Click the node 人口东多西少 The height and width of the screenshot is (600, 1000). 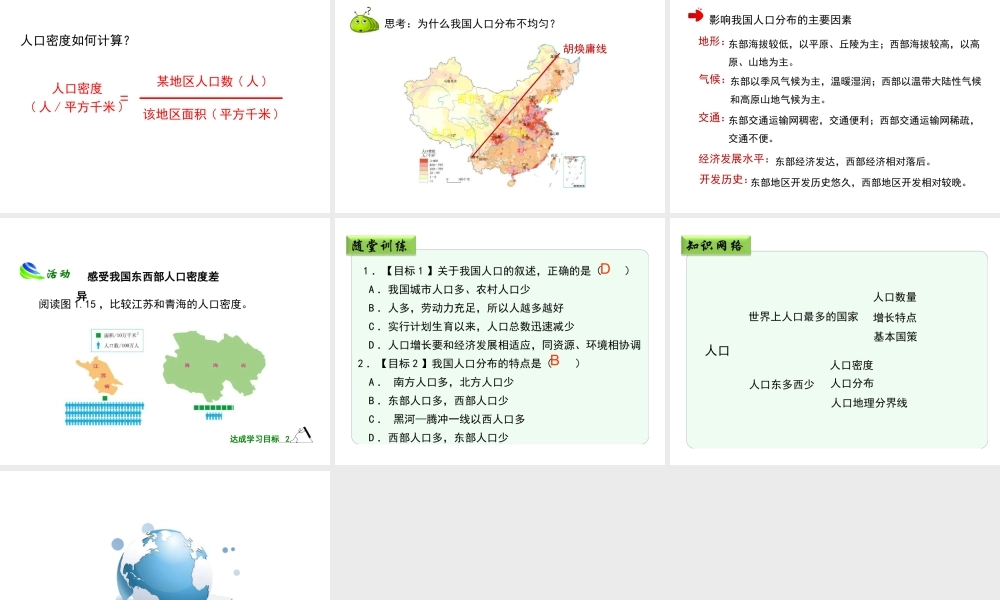(x=782, y=384)
